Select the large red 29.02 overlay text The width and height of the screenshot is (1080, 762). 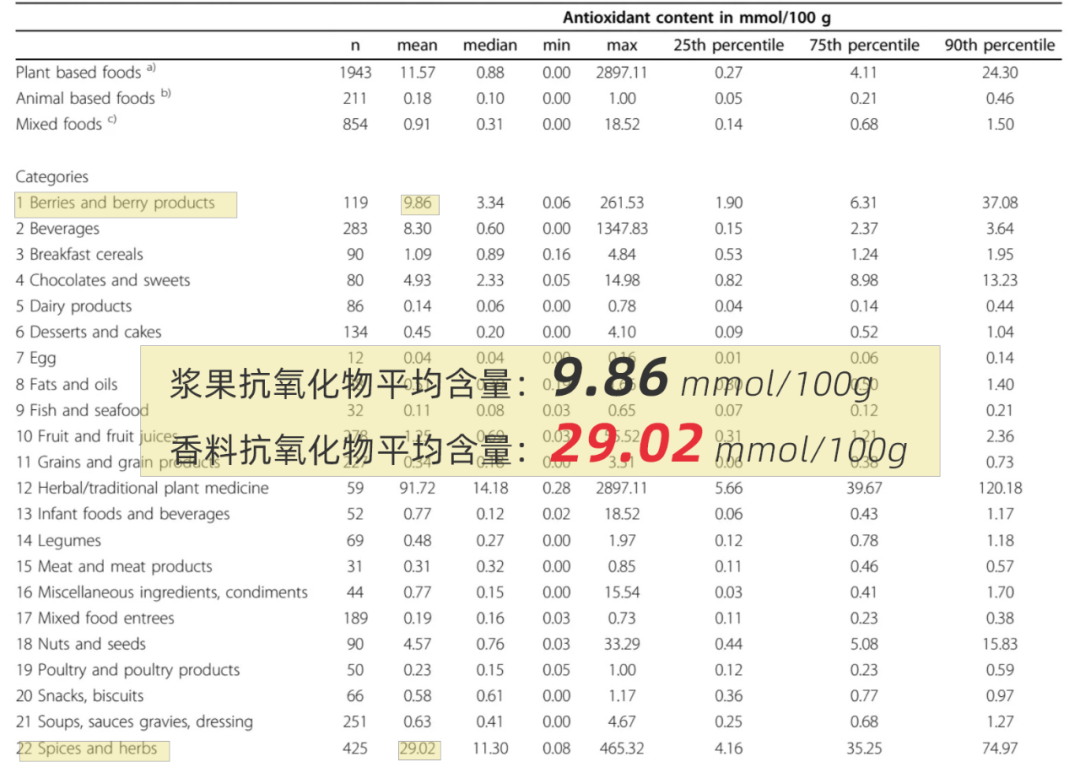coord(625,445)
